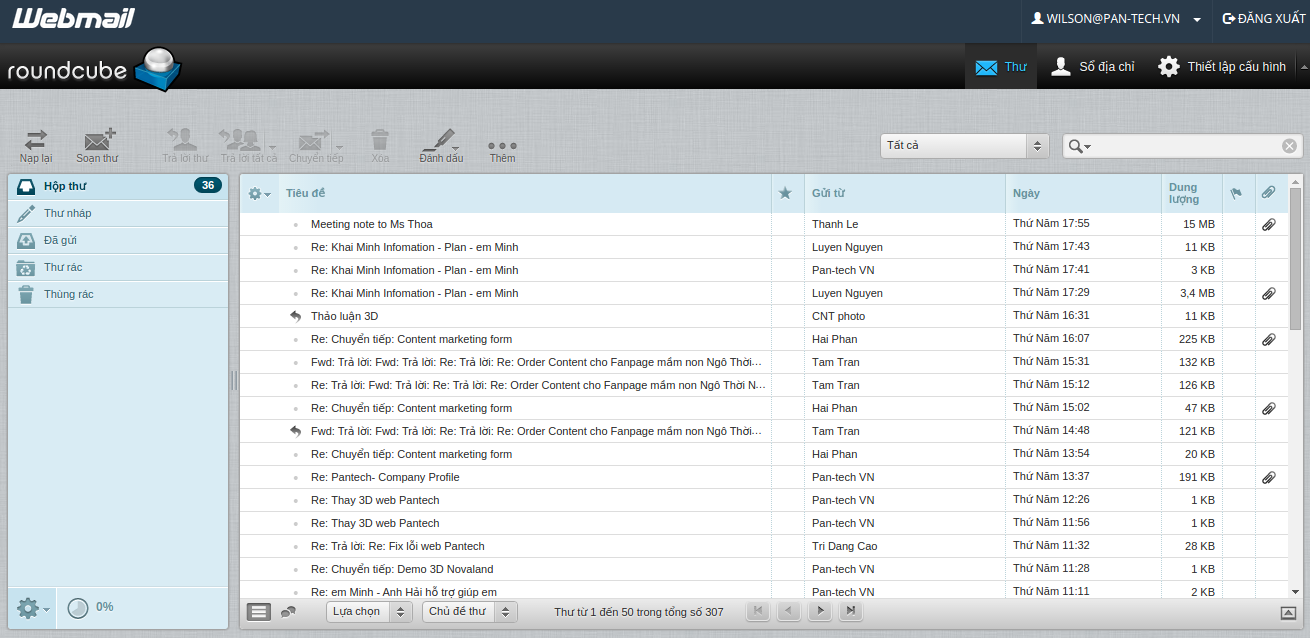Open Thiết lập cấu hình settings tab
1310x638 pixels.
(1221, 67)
